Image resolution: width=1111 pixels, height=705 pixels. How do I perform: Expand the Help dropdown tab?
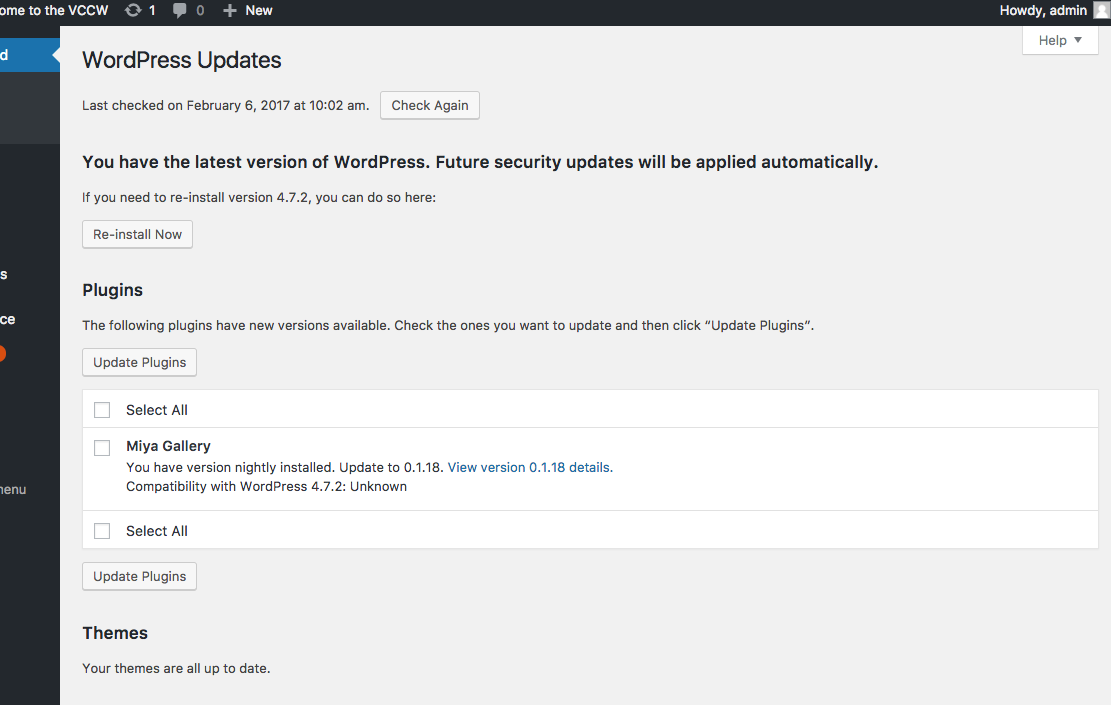coord(1060,40)
